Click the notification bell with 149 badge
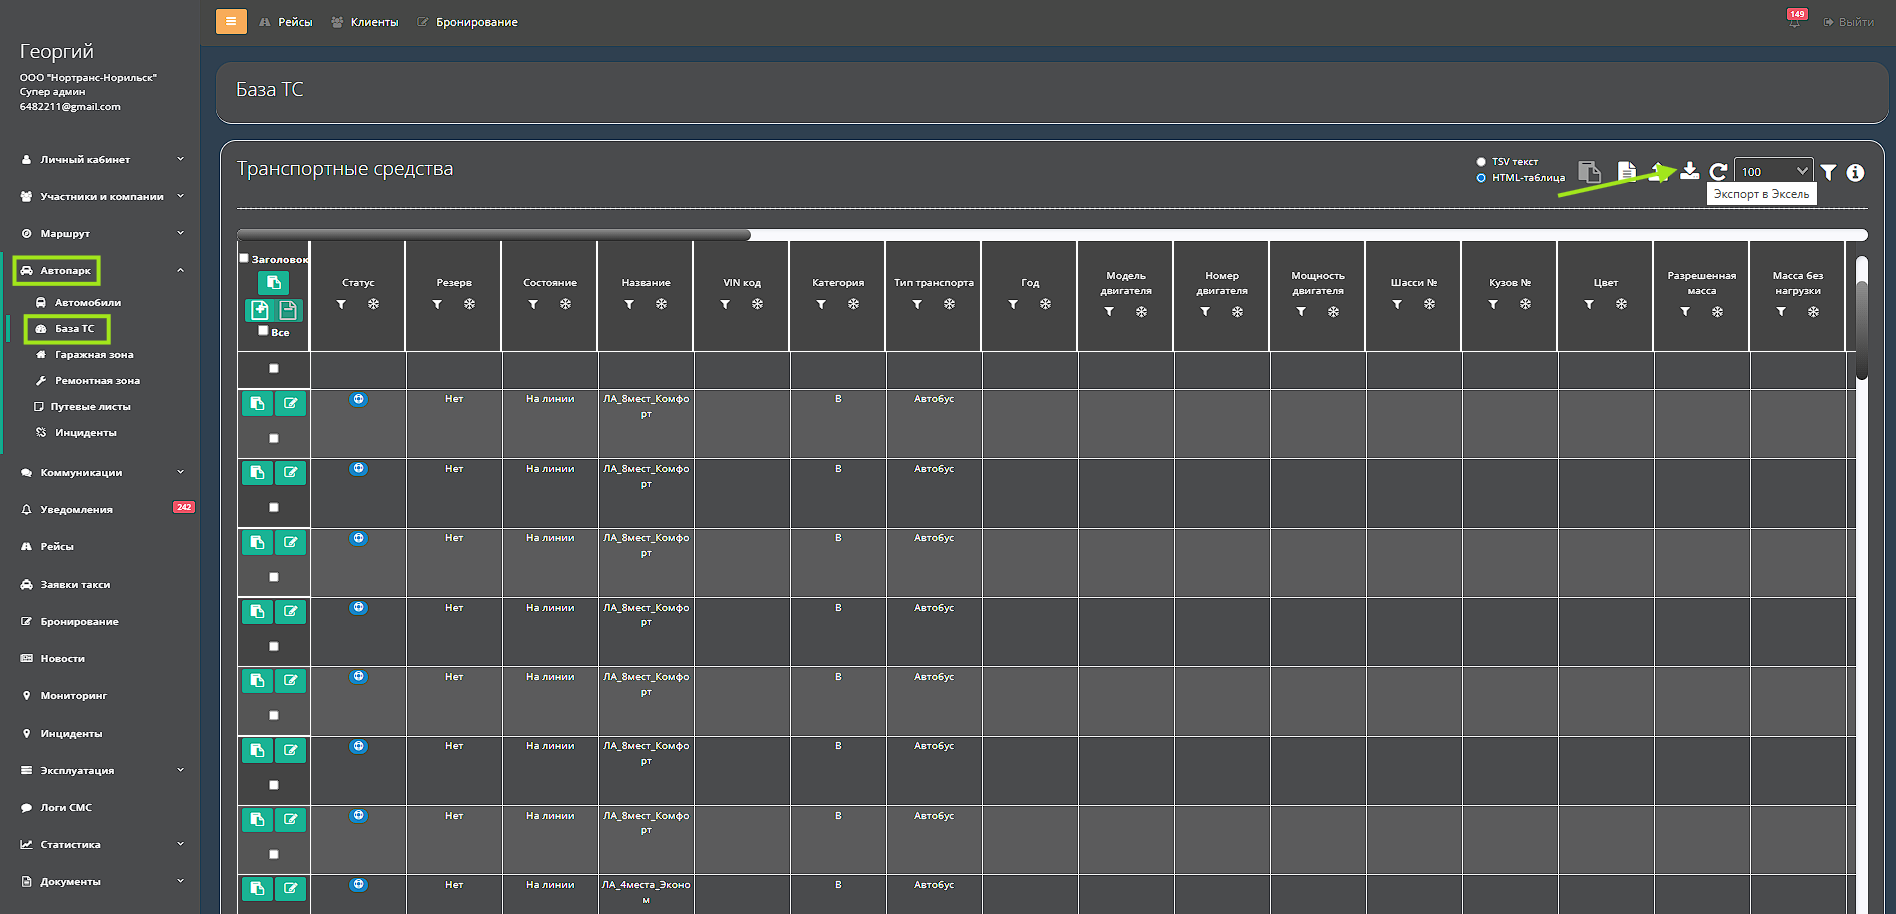 (1795, 21)
